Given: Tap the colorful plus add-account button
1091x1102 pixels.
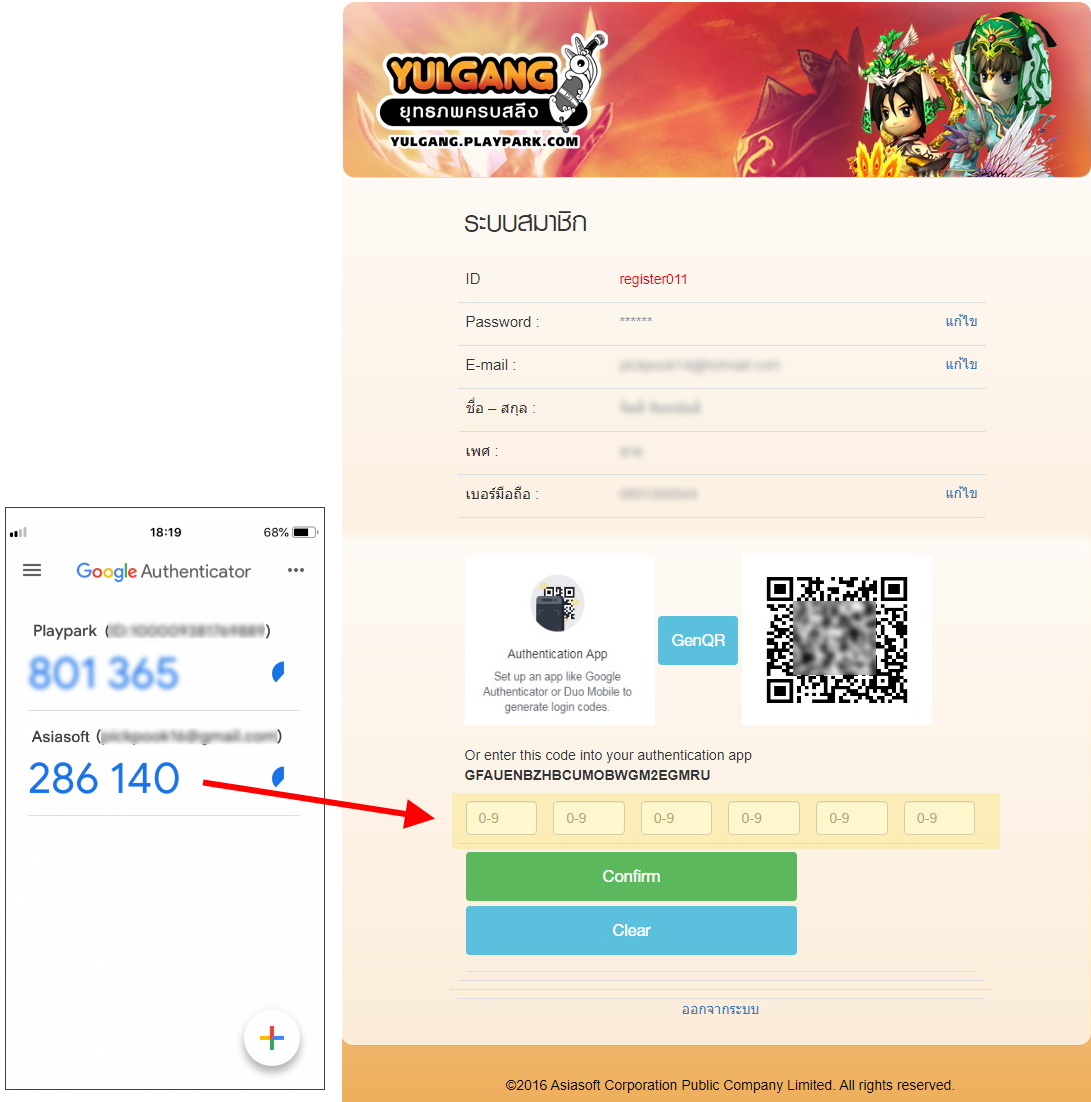Looking at the screenshot, I should tap(271, 1038).
